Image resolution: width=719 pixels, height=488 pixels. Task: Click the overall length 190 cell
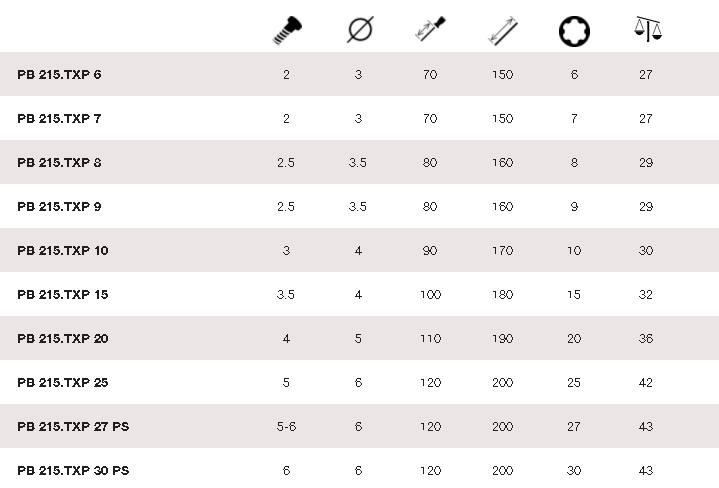coord(502,339)
